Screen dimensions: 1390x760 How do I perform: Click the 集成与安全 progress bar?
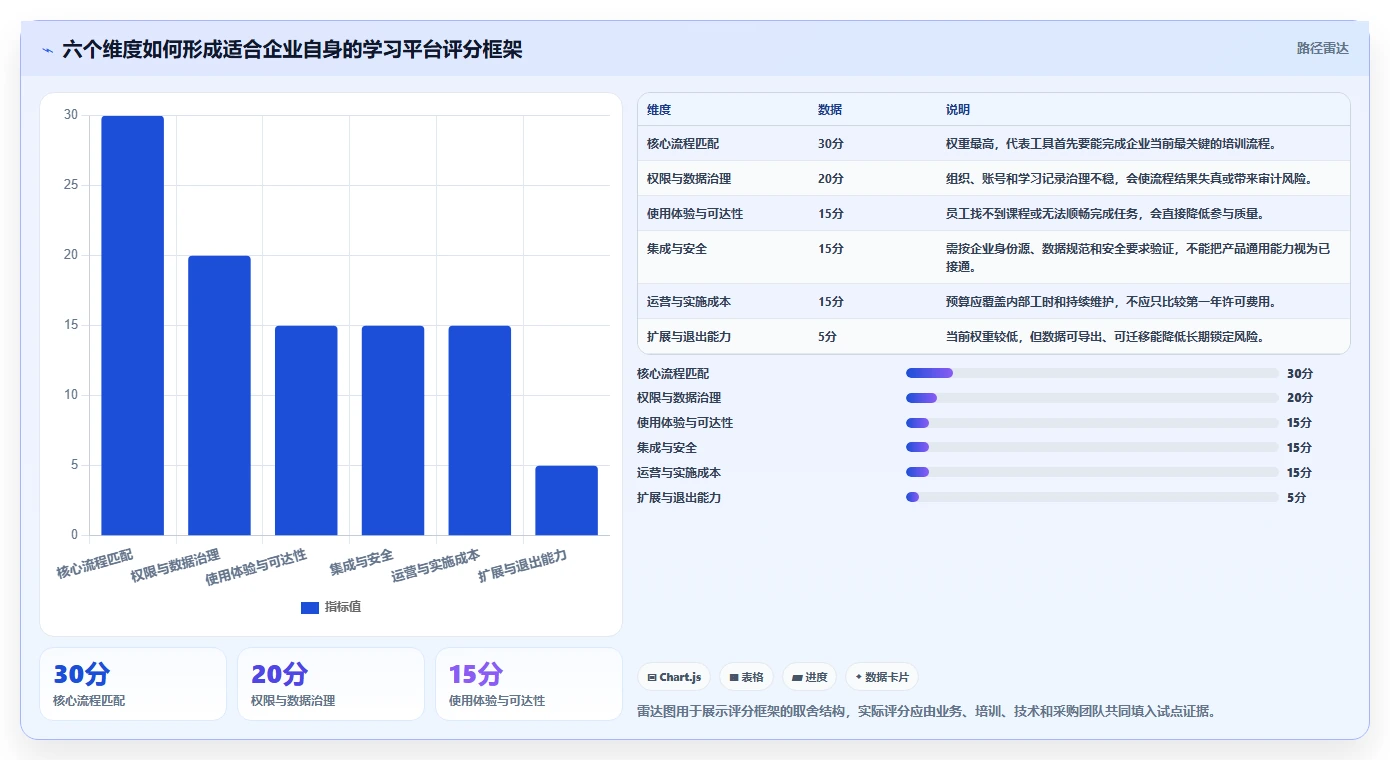coord(1092,447)
